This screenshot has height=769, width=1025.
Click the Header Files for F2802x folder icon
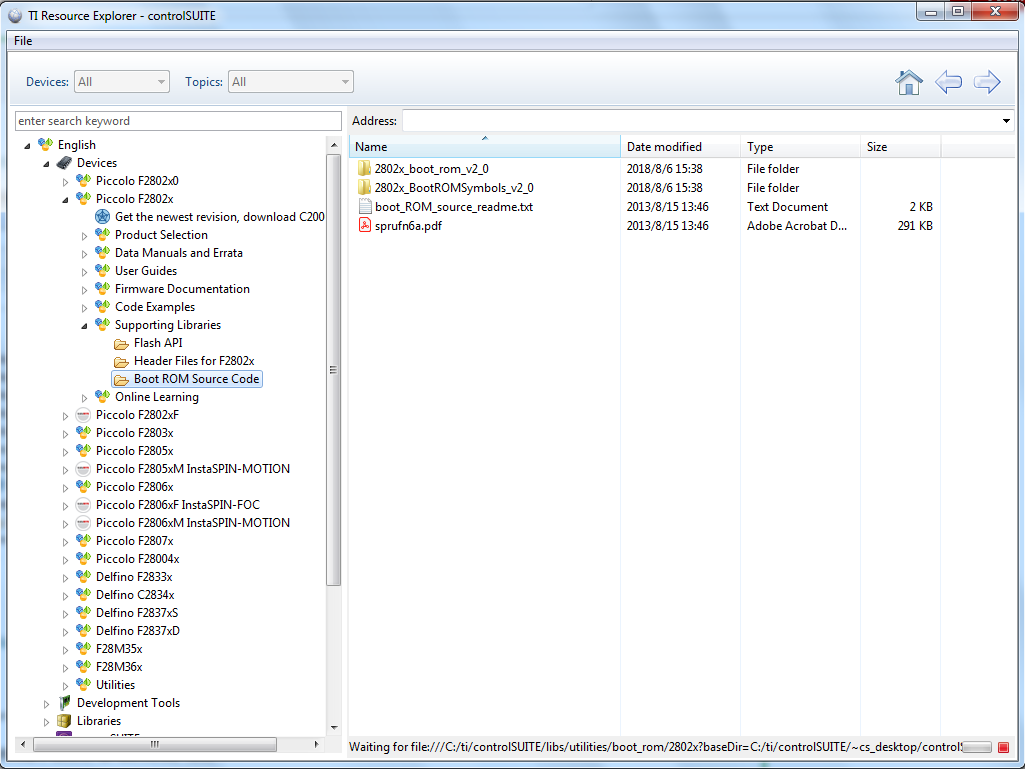coord(121,362)
